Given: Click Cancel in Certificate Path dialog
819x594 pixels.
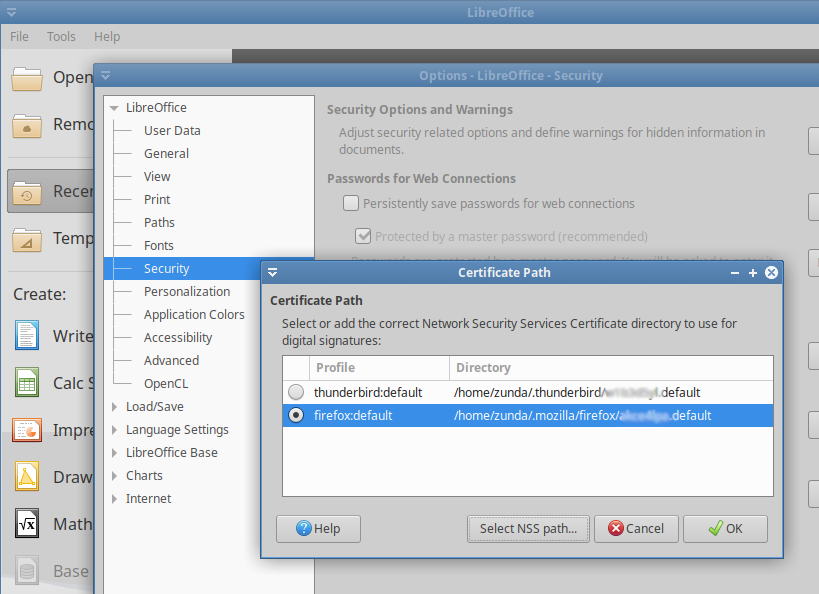Looking at the screenshot, I should [636, 529].
